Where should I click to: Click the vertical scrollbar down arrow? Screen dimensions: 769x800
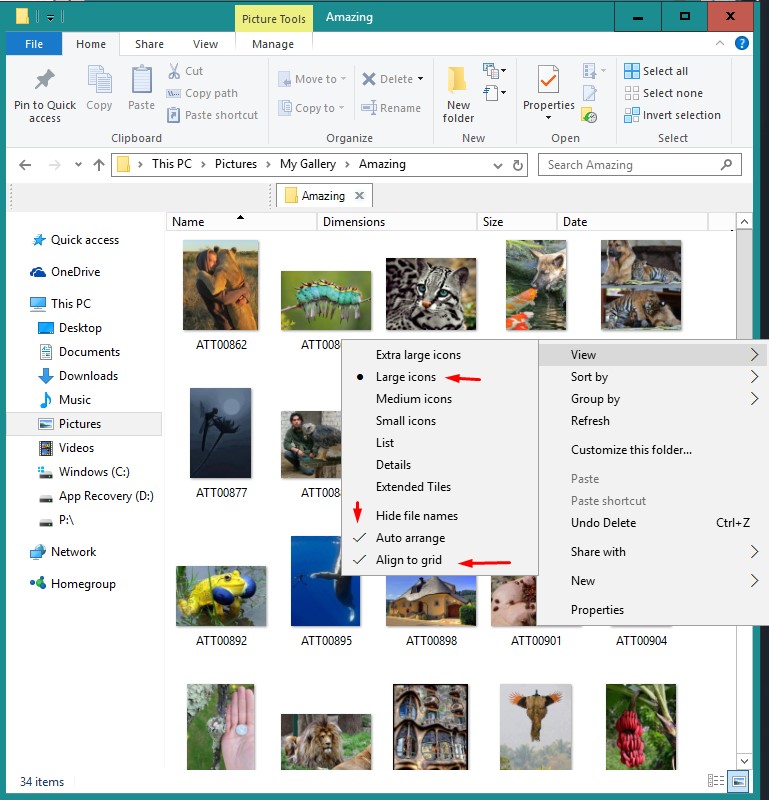click(744, 761)
